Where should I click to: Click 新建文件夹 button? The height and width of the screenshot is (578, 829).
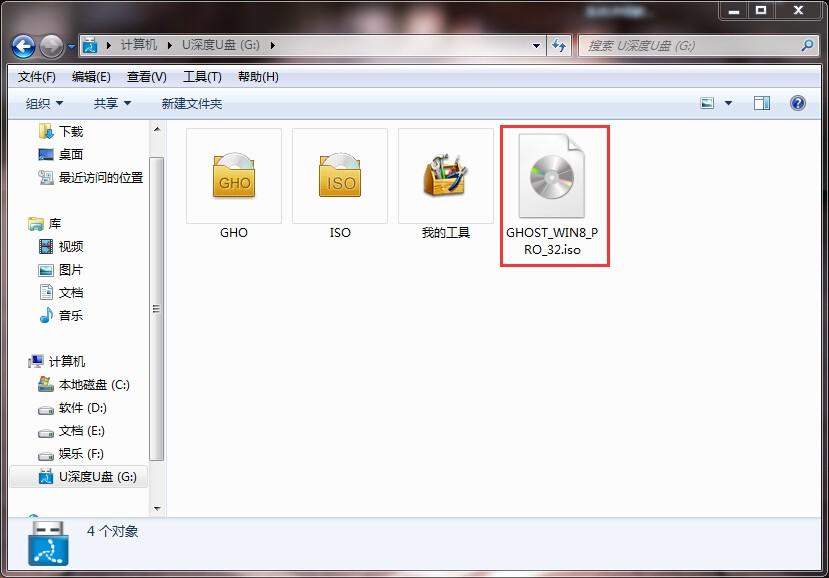(191, 103)
